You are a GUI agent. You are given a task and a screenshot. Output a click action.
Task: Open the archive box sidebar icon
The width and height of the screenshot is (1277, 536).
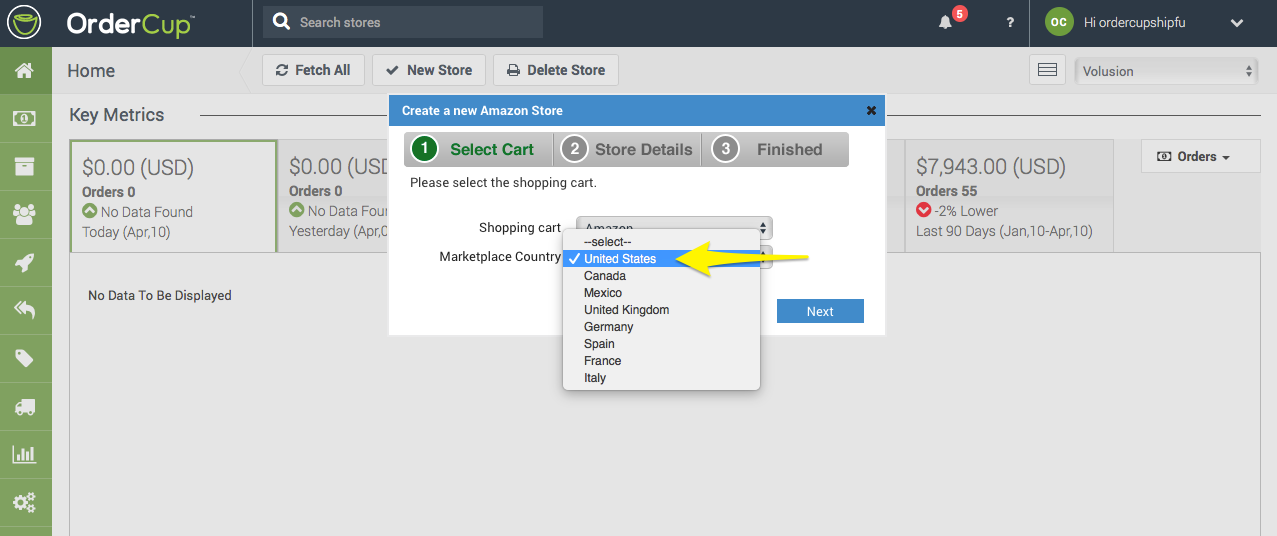click(25, 167)
